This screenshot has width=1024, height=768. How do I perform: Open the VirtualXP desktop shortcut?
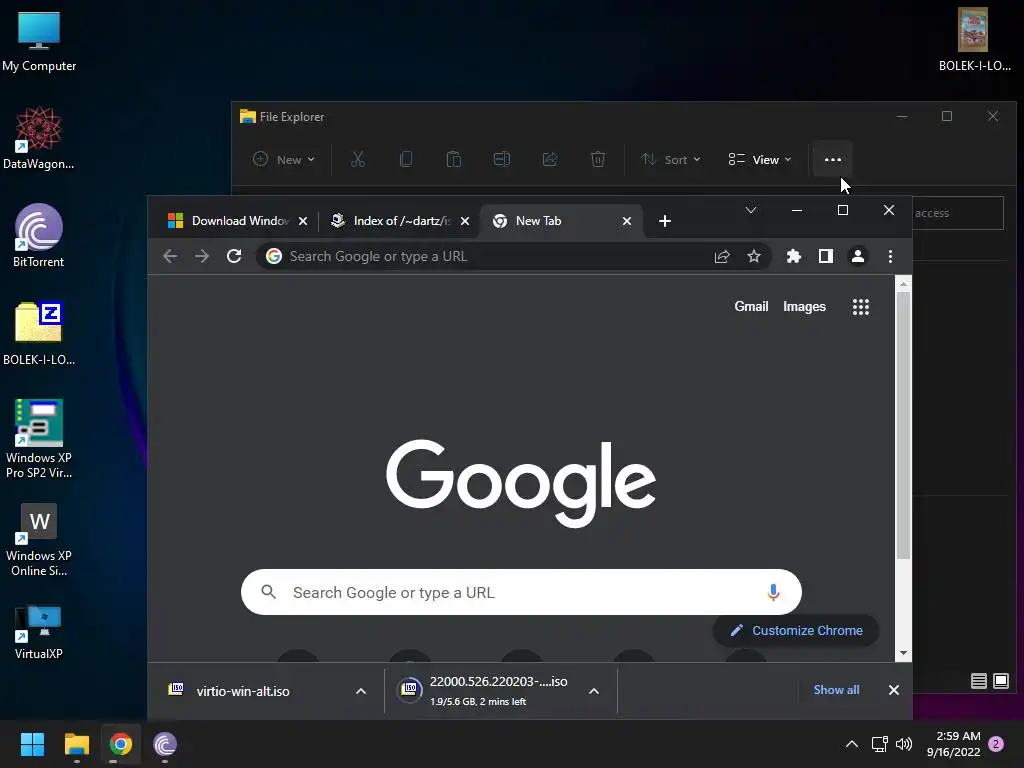click(x=39, y=633)
